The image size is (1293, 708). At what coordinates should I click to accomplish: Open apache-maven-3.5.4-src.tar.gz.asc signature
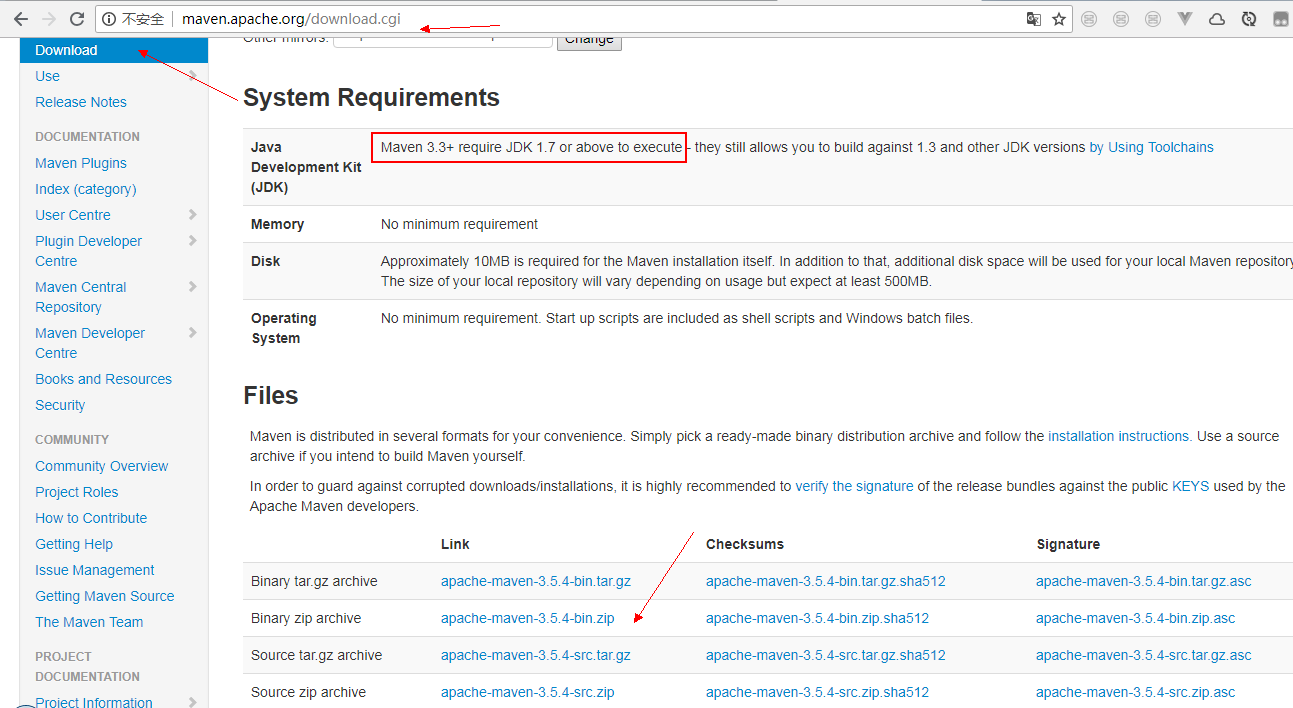click(x=1143, y=655)
